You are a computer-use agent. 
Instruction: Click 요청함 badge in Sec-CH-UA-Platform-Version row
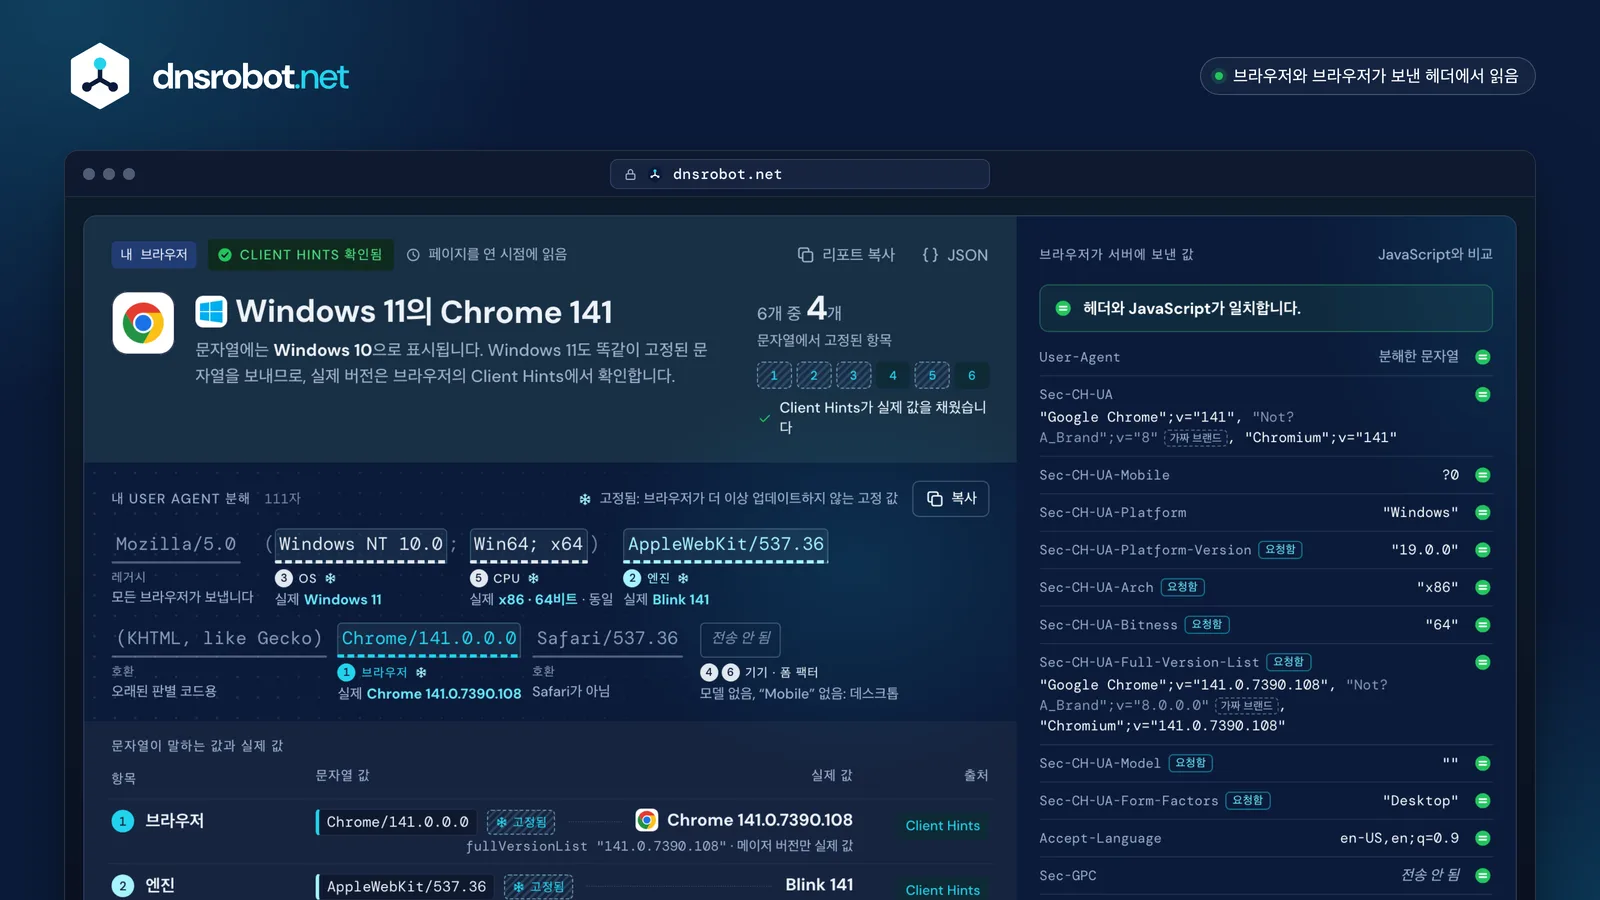1280,550
